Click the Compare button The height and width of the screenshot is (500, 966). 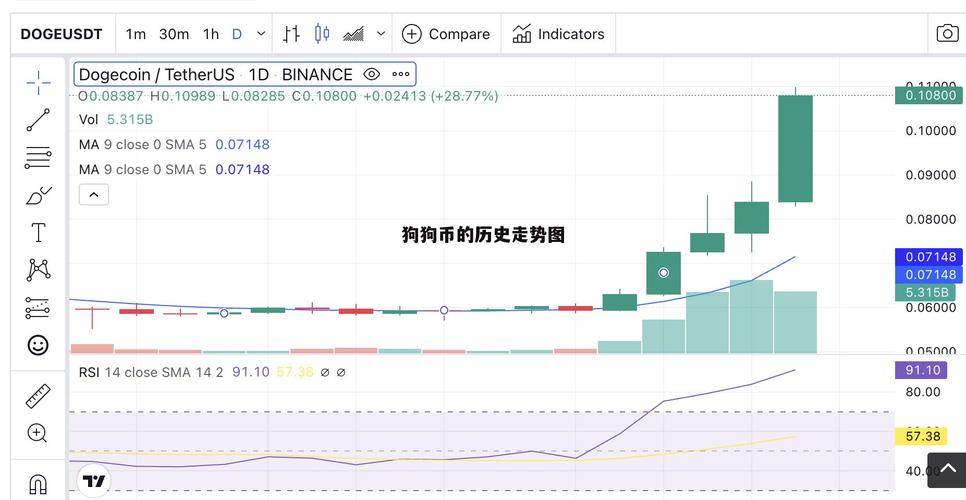tap(446, 34)
